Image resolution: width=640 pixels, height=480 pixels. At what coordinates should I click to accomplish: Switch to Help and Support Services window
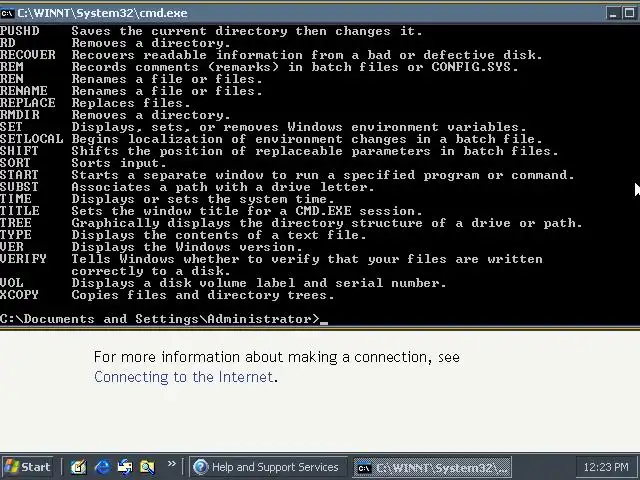point(269,467)
